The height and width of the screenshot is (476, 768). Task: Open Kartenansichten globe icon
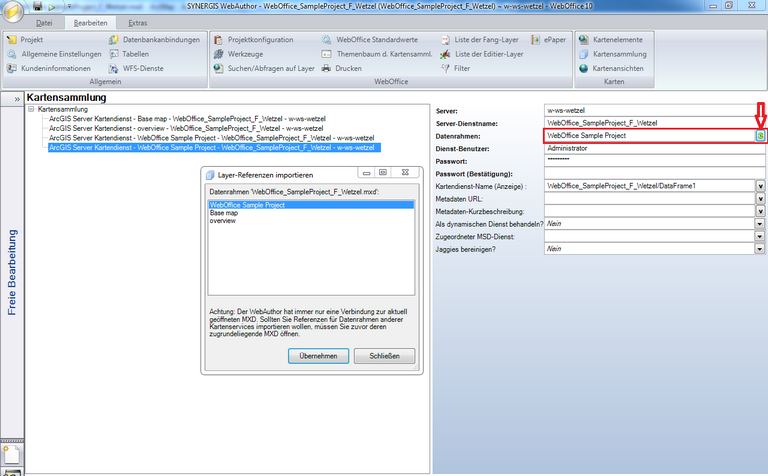[x=583, y=68]
